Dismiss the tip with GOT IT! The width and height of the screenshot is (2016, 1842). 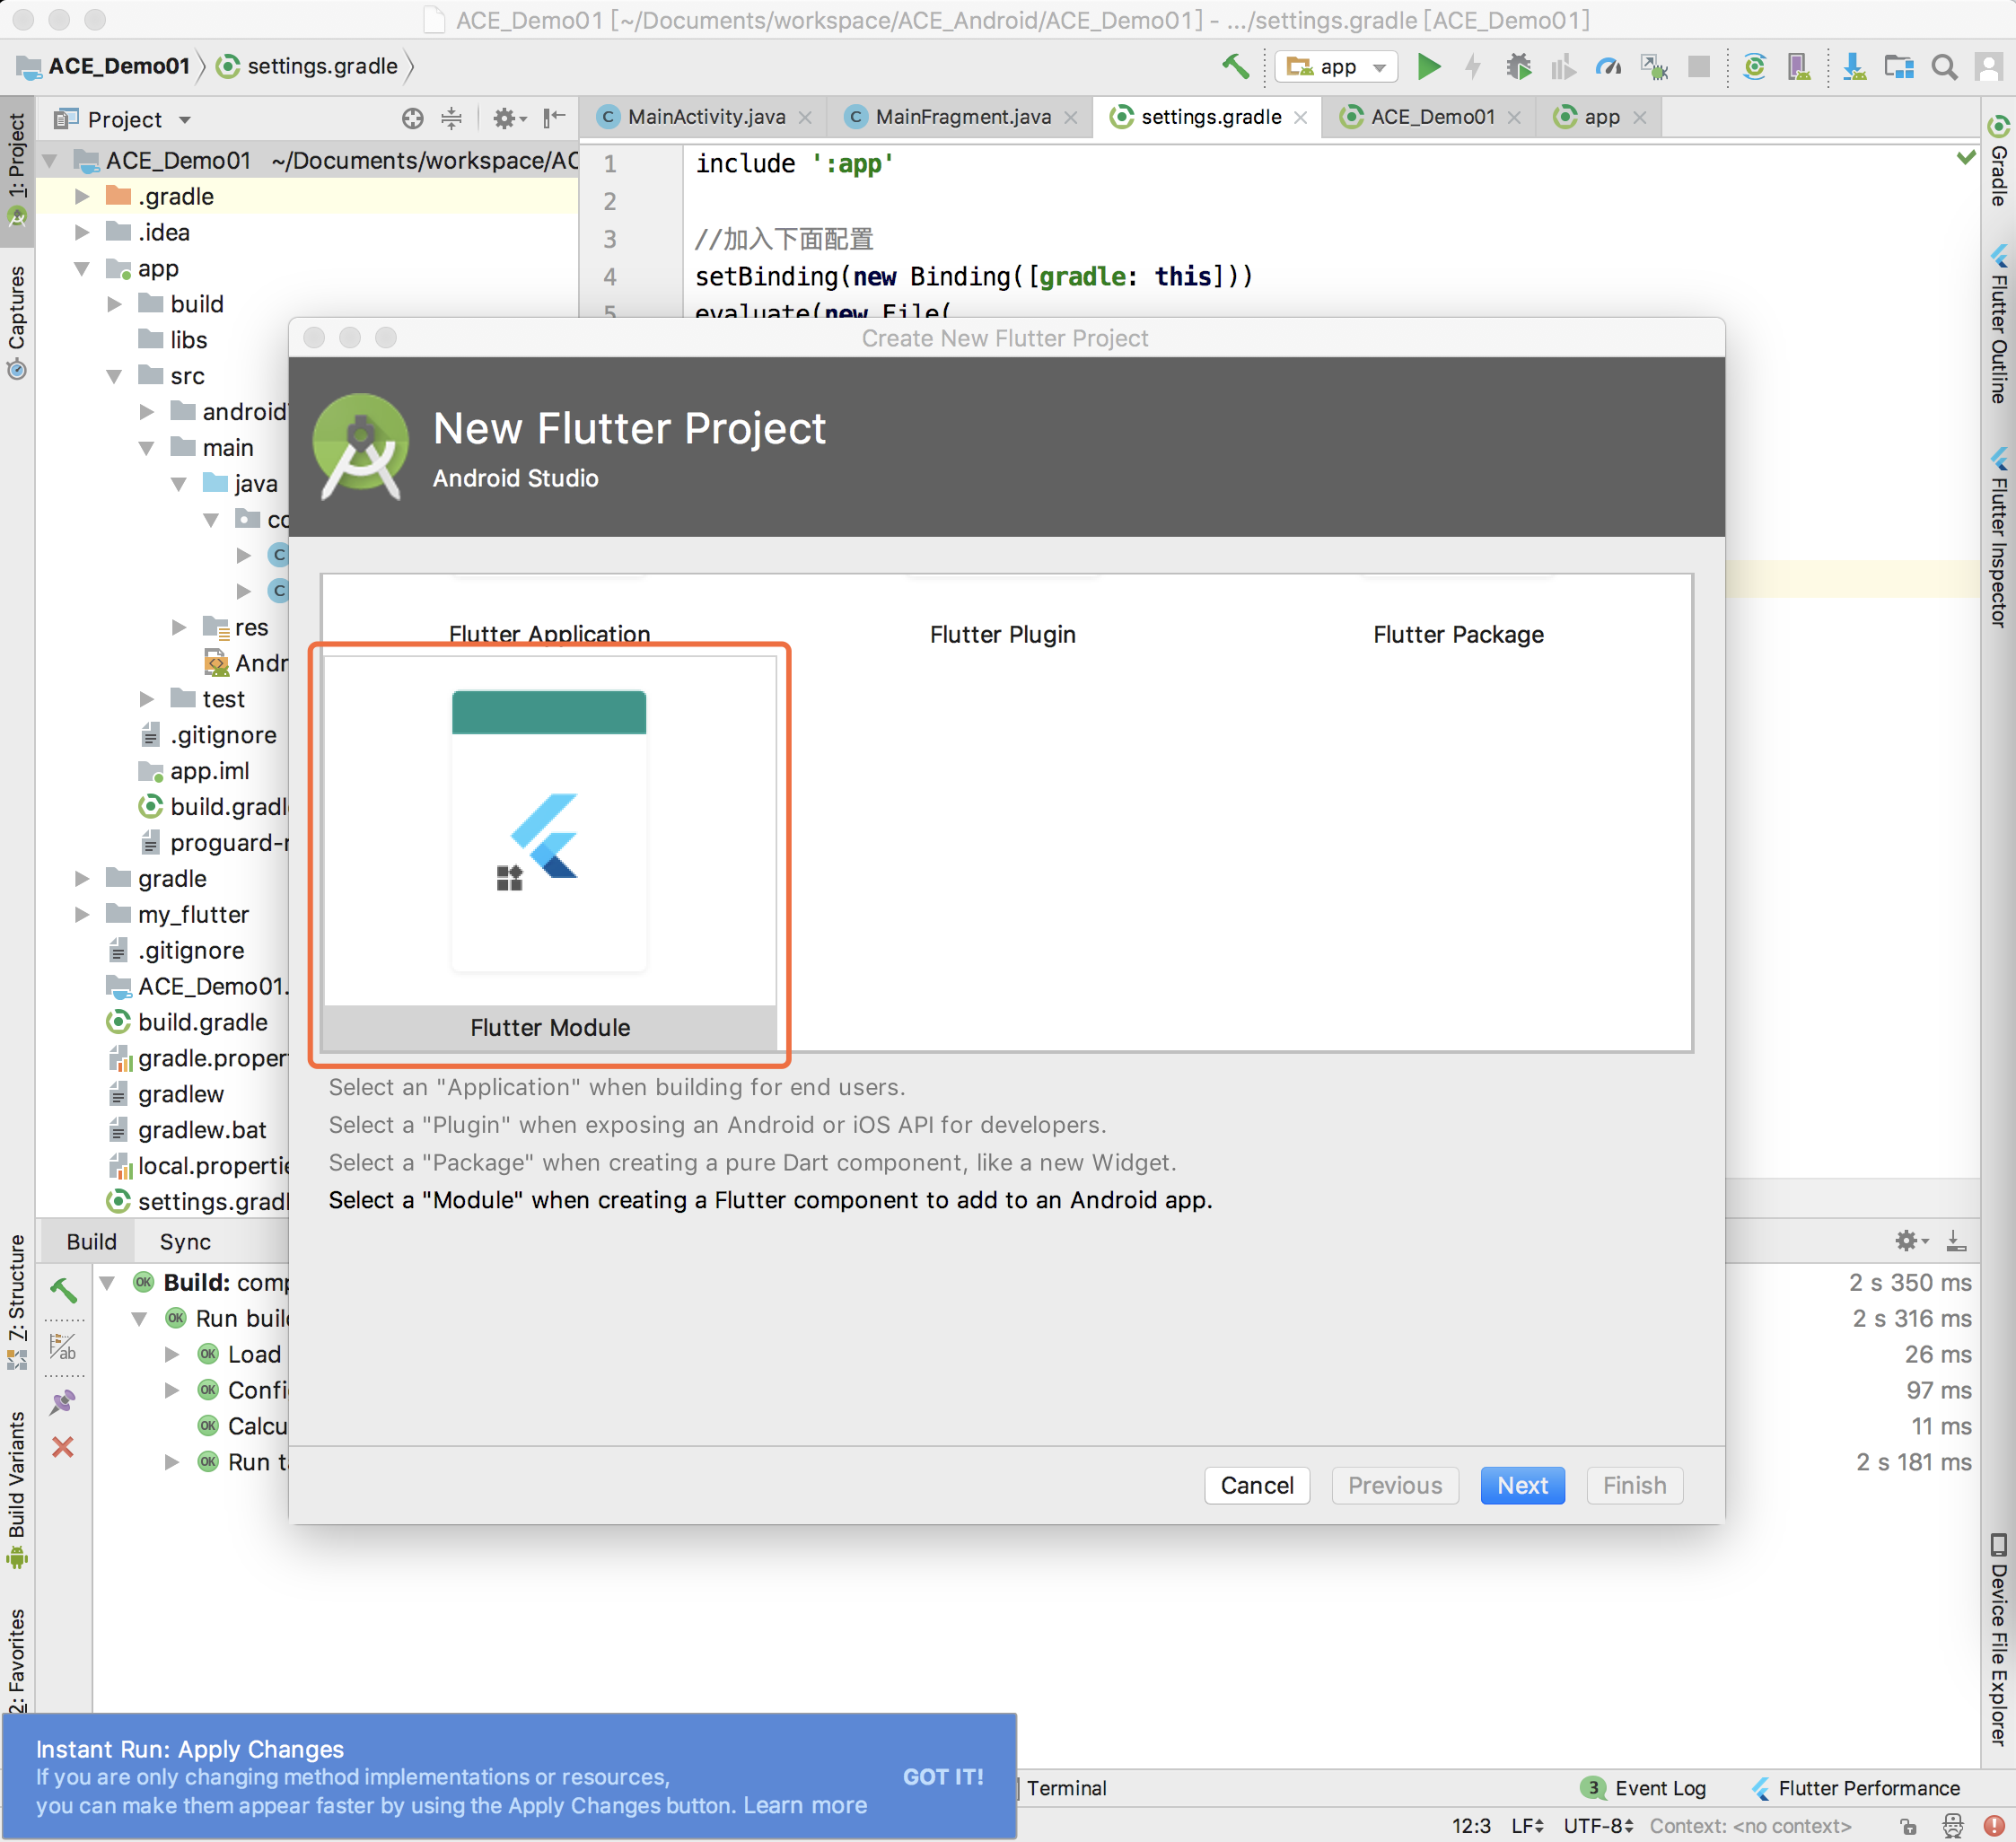[x=942, y=1777]
